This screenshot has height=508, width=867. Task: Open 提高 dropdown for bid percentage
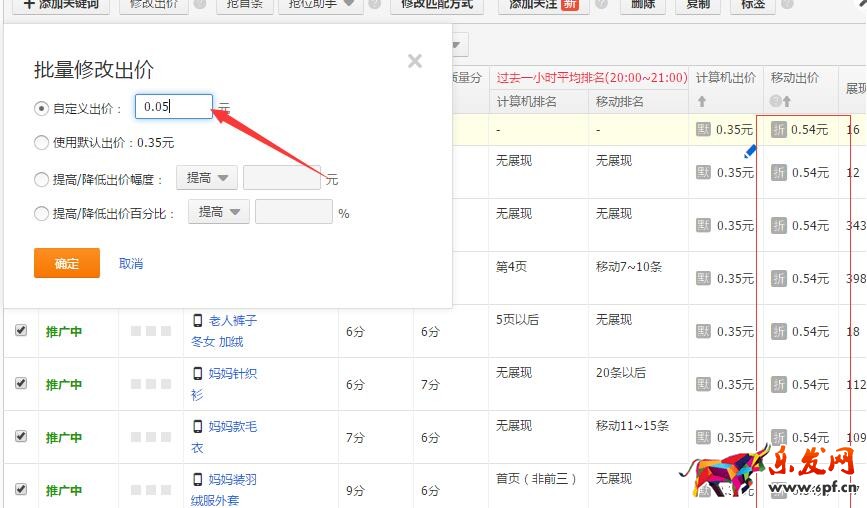click(219, 212)
